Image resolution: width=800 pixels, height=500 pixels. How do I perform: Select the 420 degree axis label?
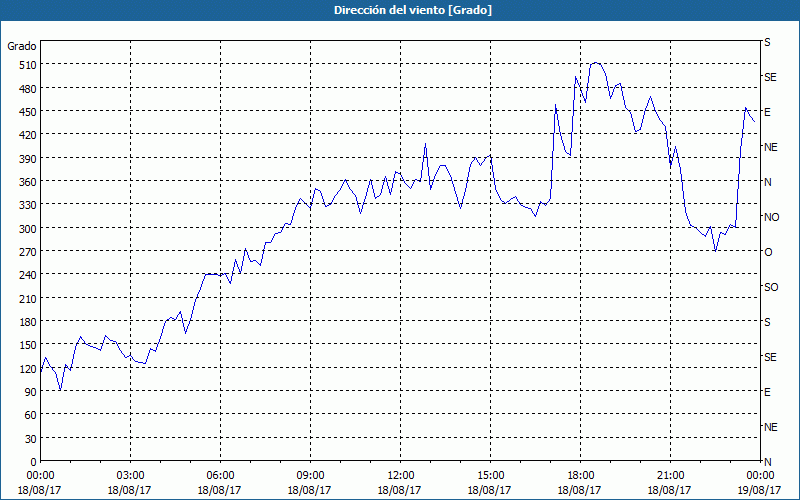[28, 135]
